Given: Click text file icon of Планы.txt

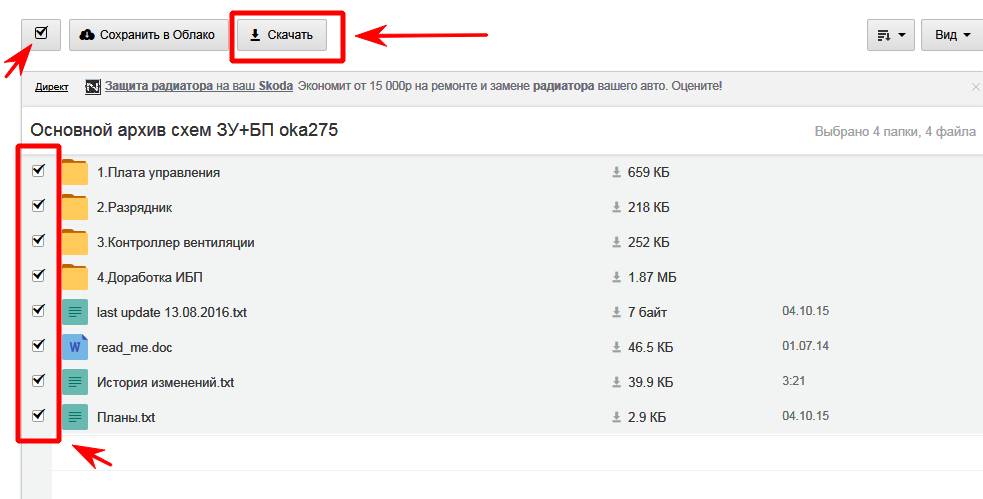Looking at the screenshot, I should pos(74,417).
